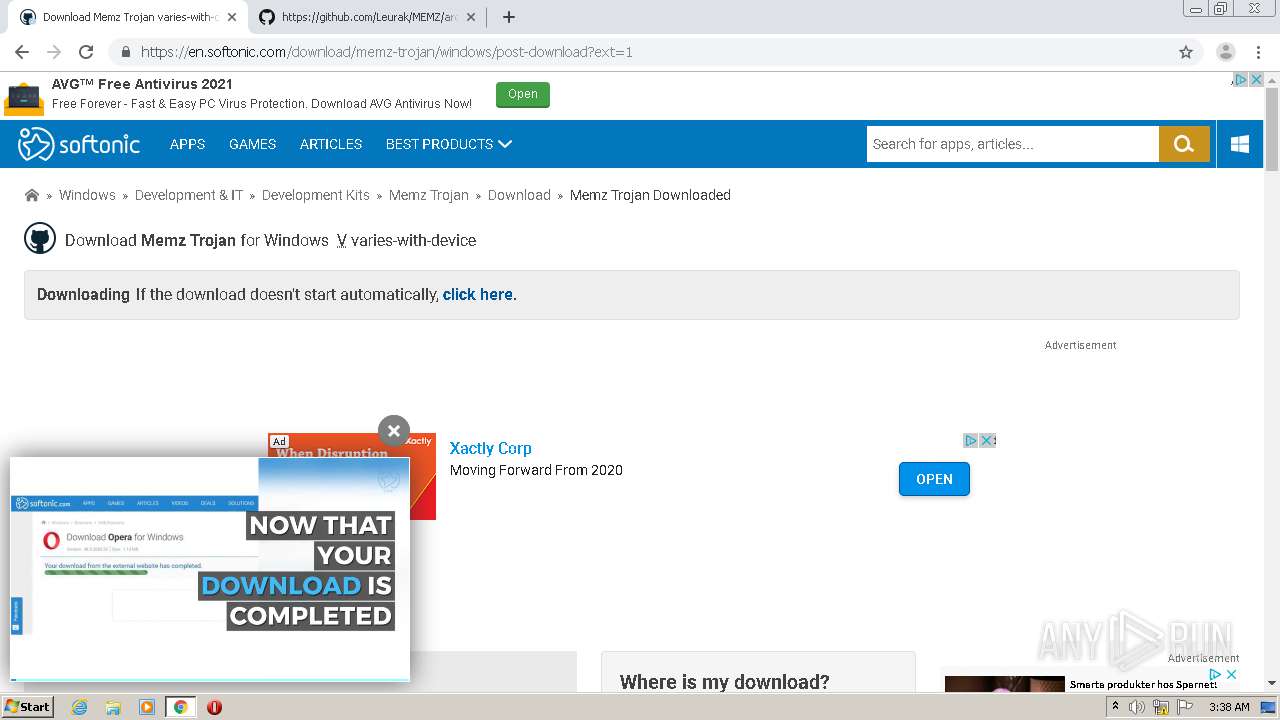Click the browser forward arrow
This screenshot has height=720, width=1280.
[54, 52]
